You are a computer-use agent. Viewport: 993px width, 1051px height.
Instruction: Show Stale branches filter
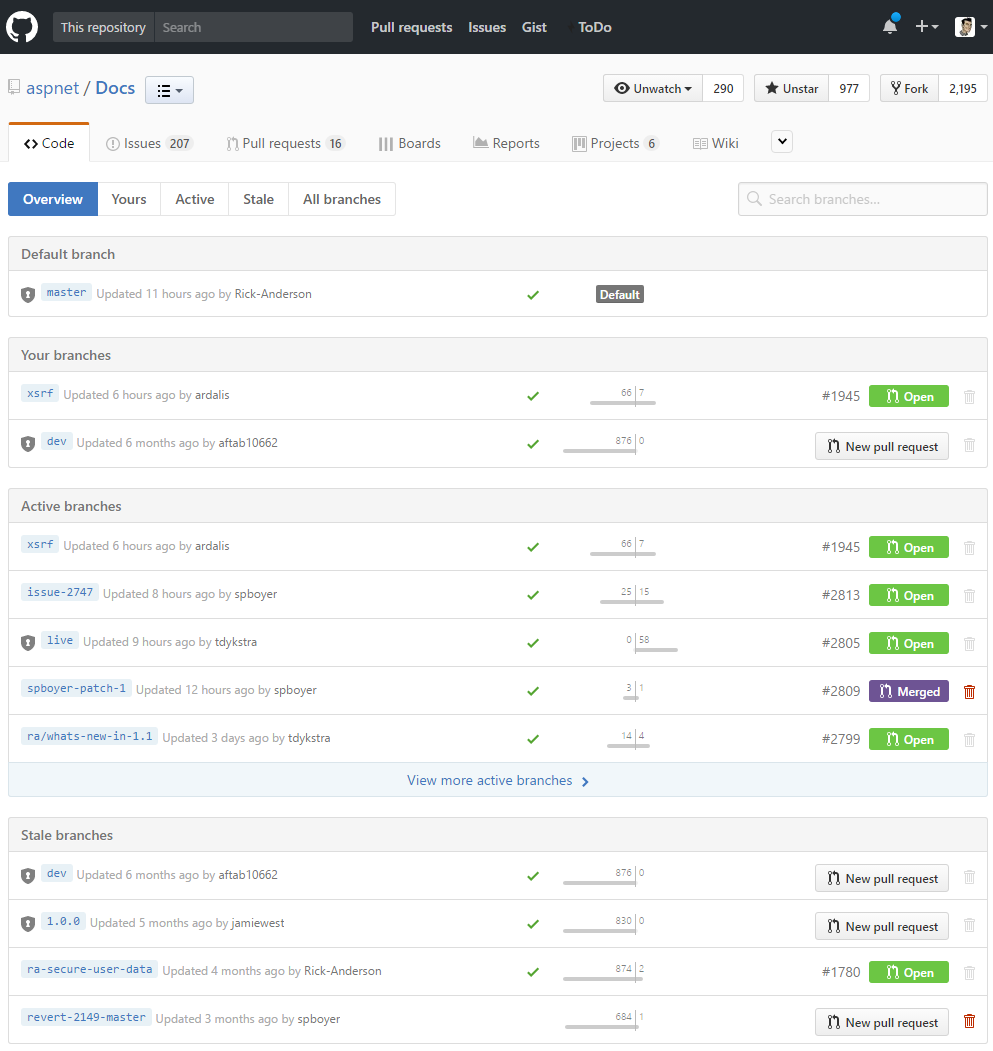coord(258,199)
